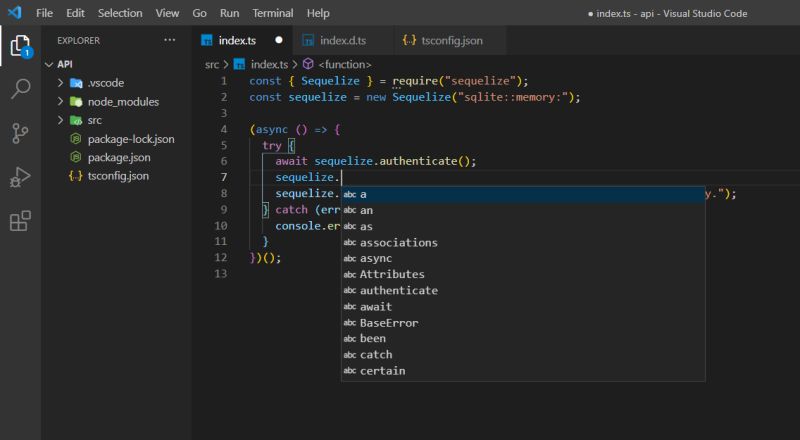Select the node_modules folder
The height and width of the screenshot is (440, 800).
coord(123,102)
